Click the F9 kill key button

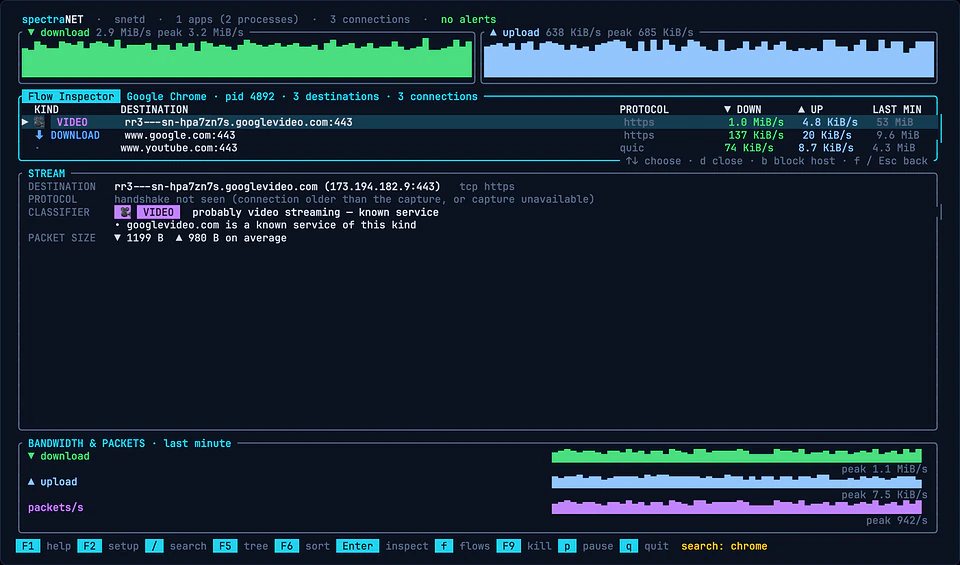[509, 546]
